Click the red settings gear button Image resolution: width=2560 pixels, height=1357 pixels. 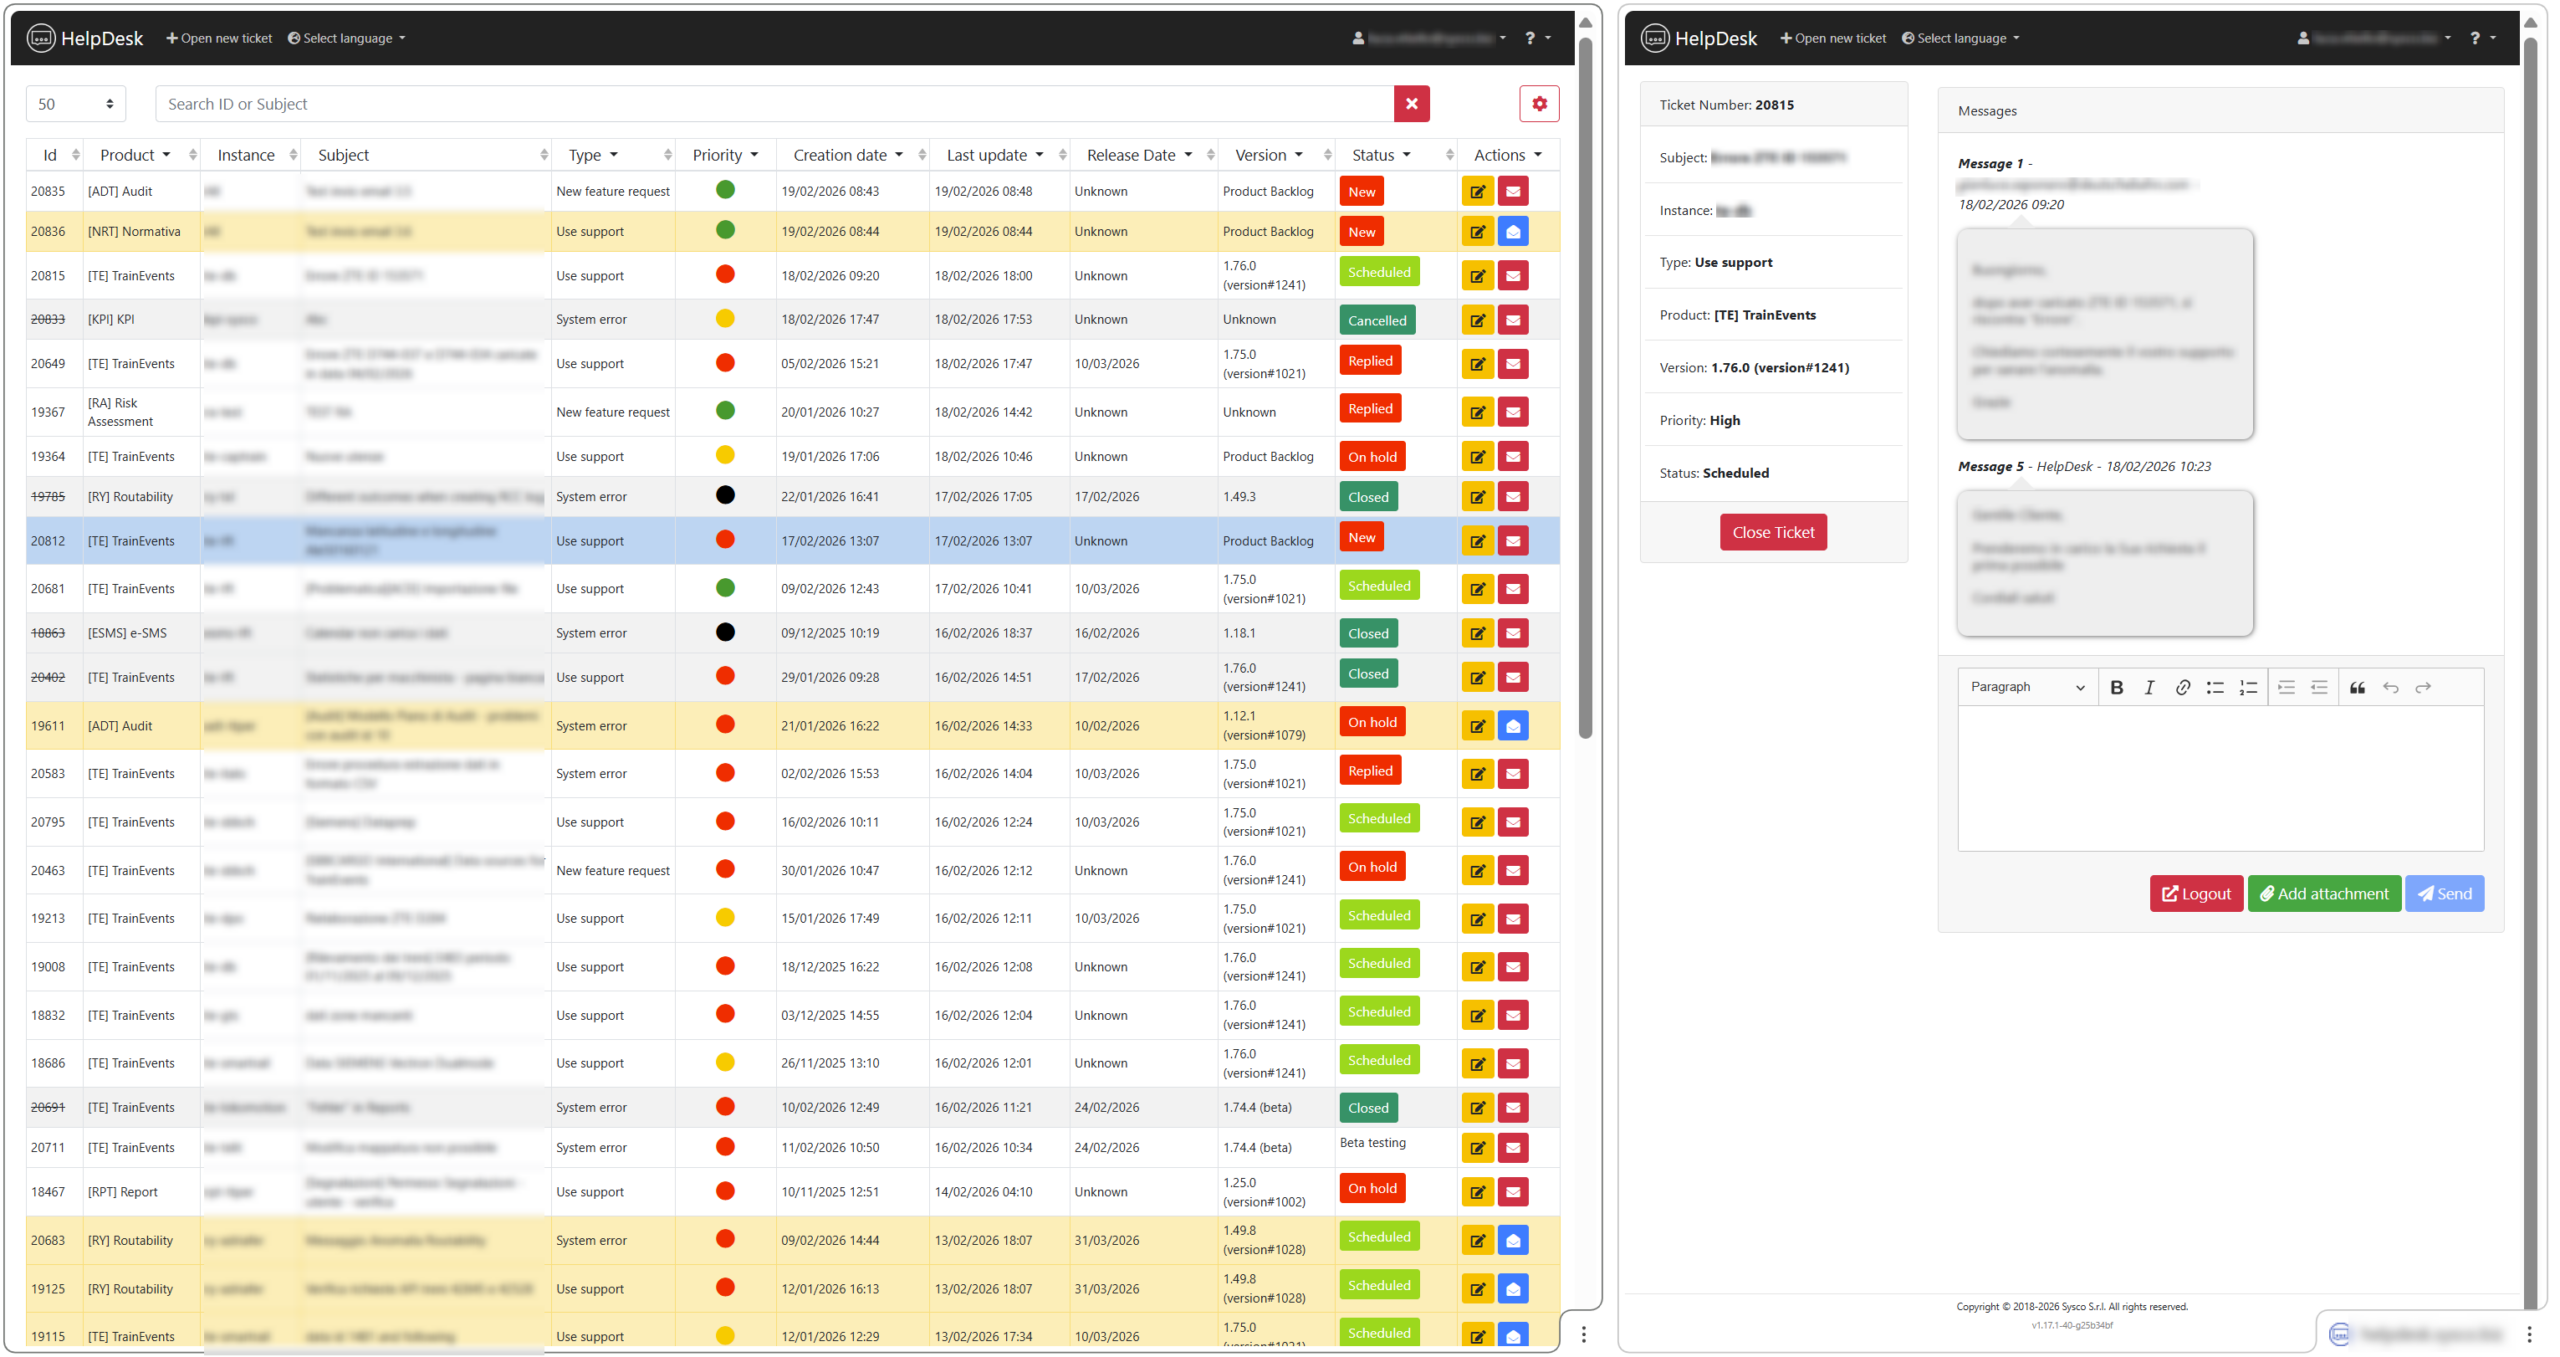[x=1538, y=104]
